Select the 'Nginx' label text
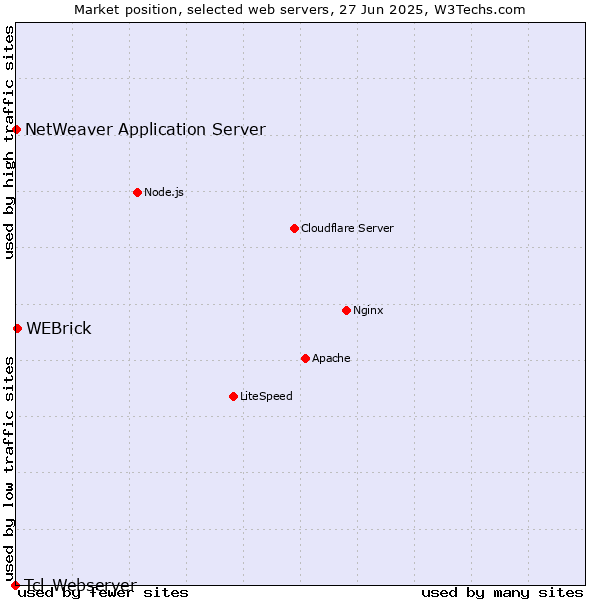The height and width of the screenshot is (600, 600). point(368,310)
